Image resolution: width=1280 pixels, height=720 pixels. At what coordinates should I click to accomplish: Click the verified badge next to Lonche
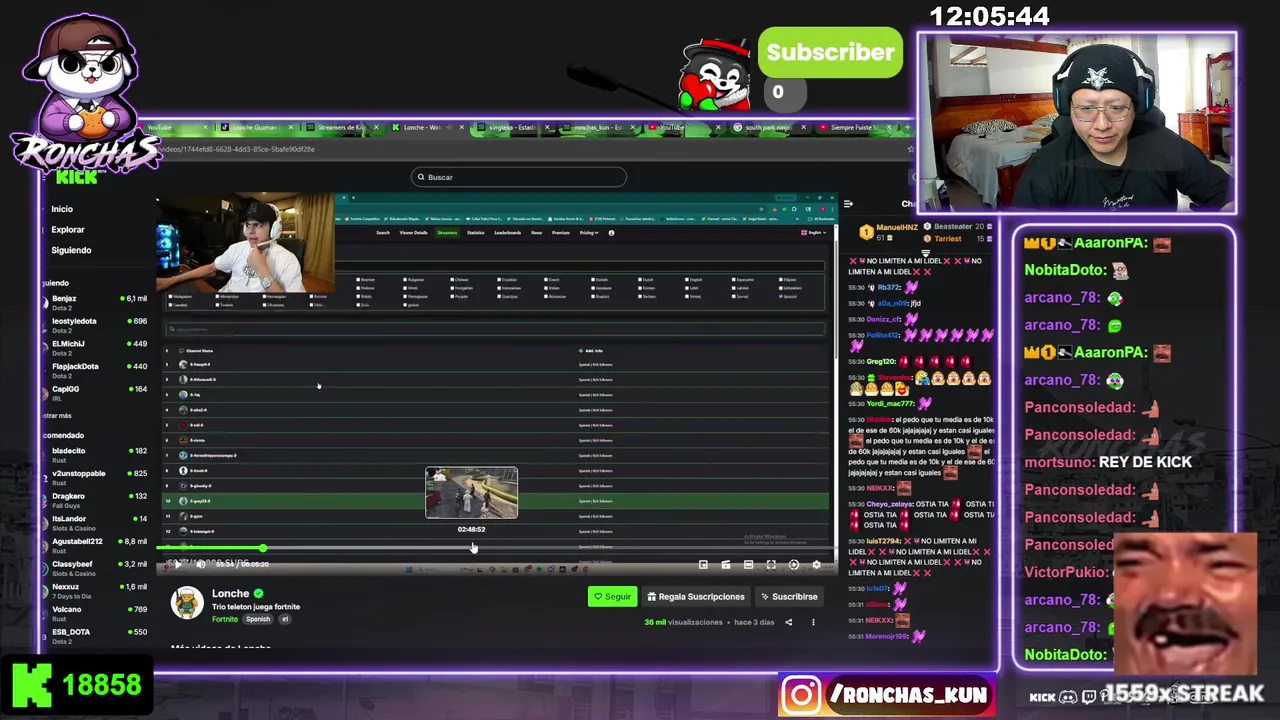point(258,594)
